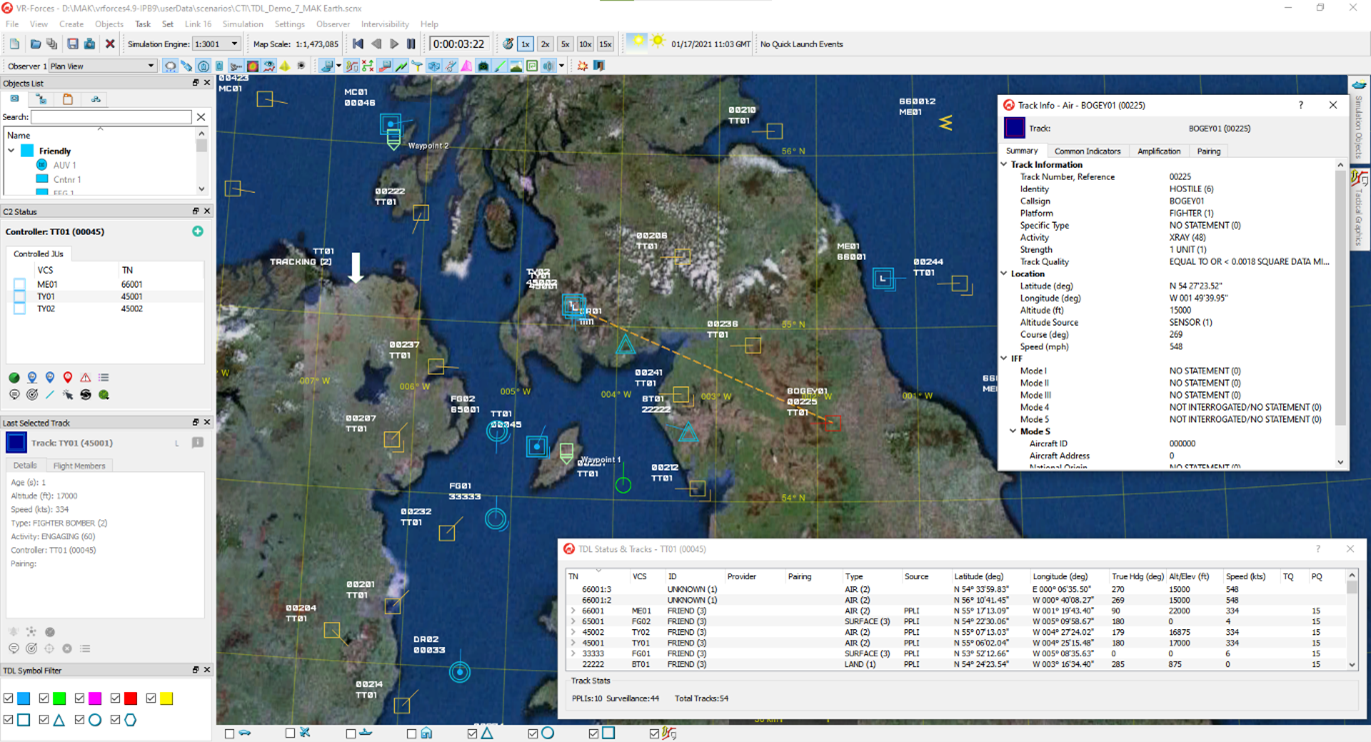
Task: Toggle the yellow symbol filter checkbox
Action: 151,698
